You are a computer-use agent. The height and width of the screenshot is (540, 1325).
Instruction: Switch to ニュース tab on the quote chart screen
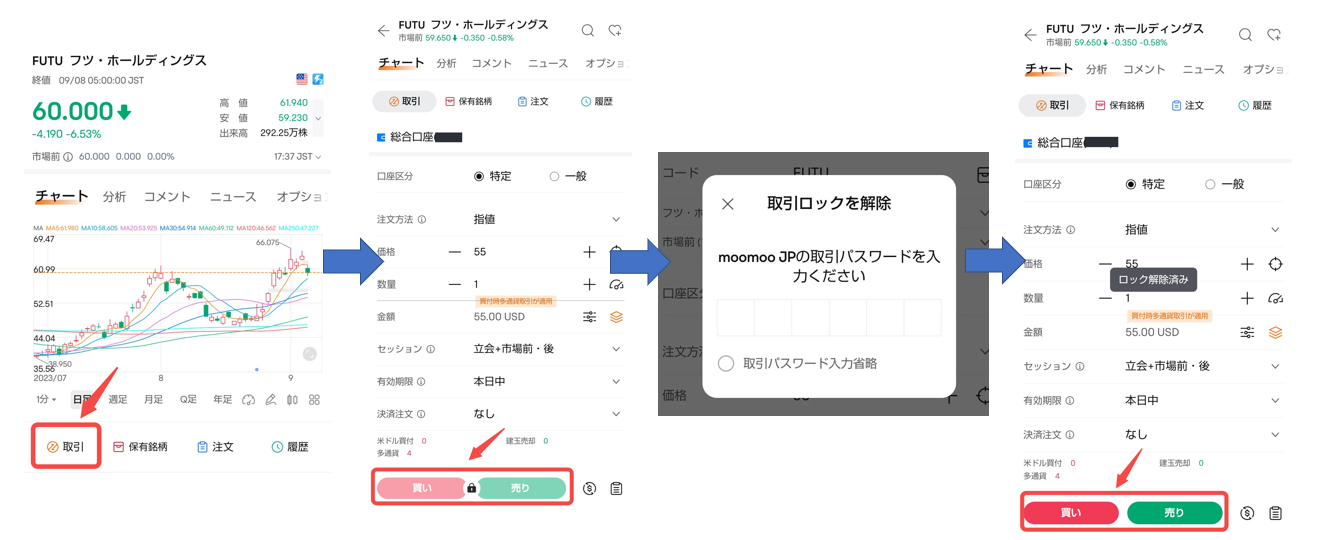pyautogui.click(x=233, y=197)
